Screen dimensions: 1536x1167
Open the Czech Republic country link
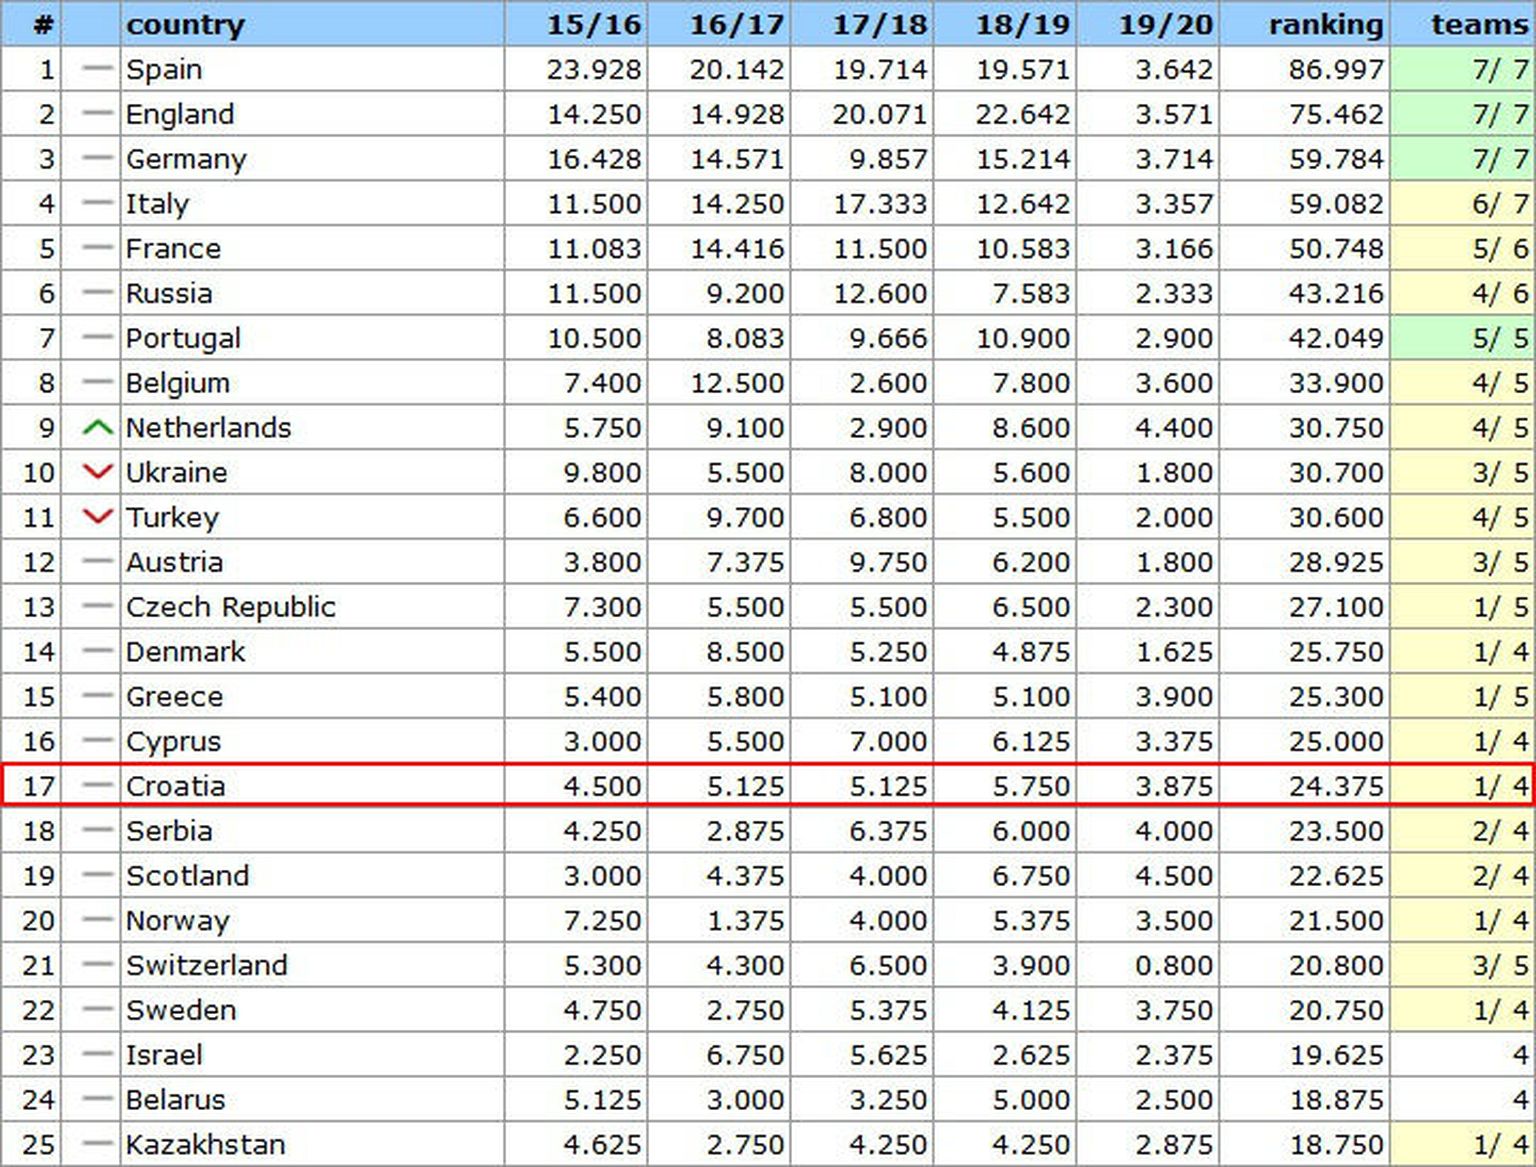(231, 607)
